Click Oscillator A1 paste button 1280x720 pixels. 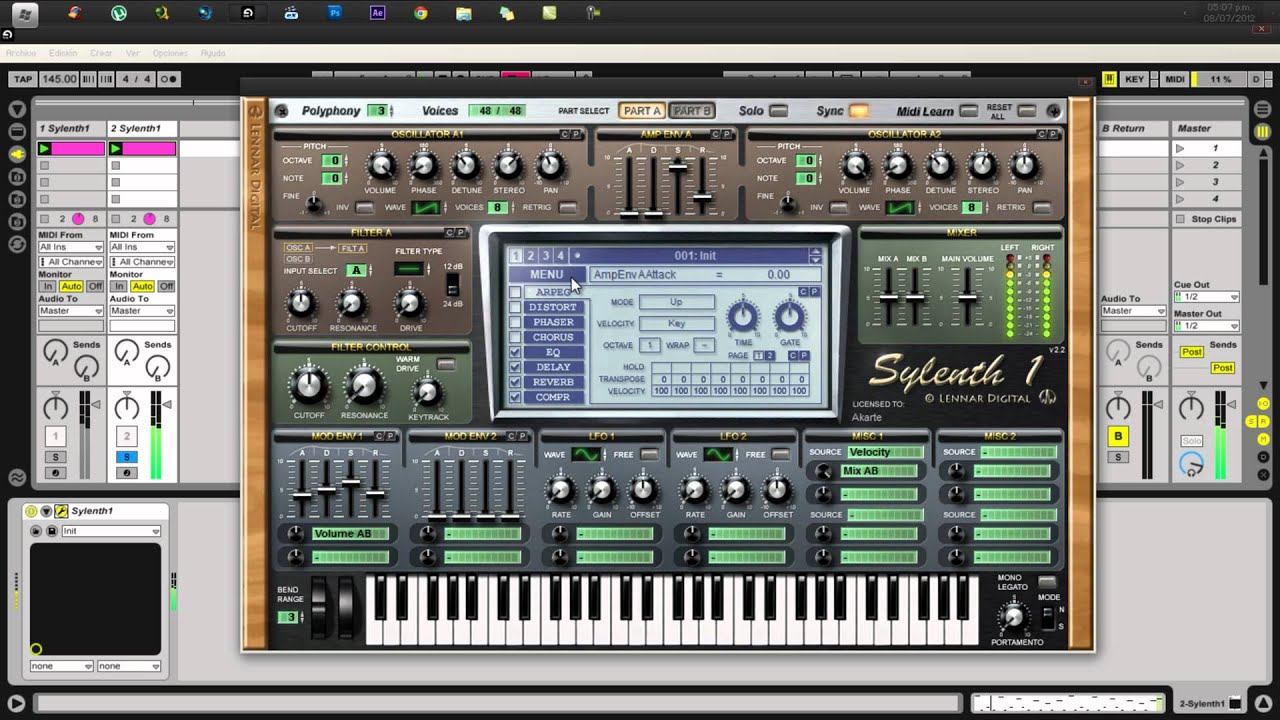pyautogui.click(x=576, y=134)
